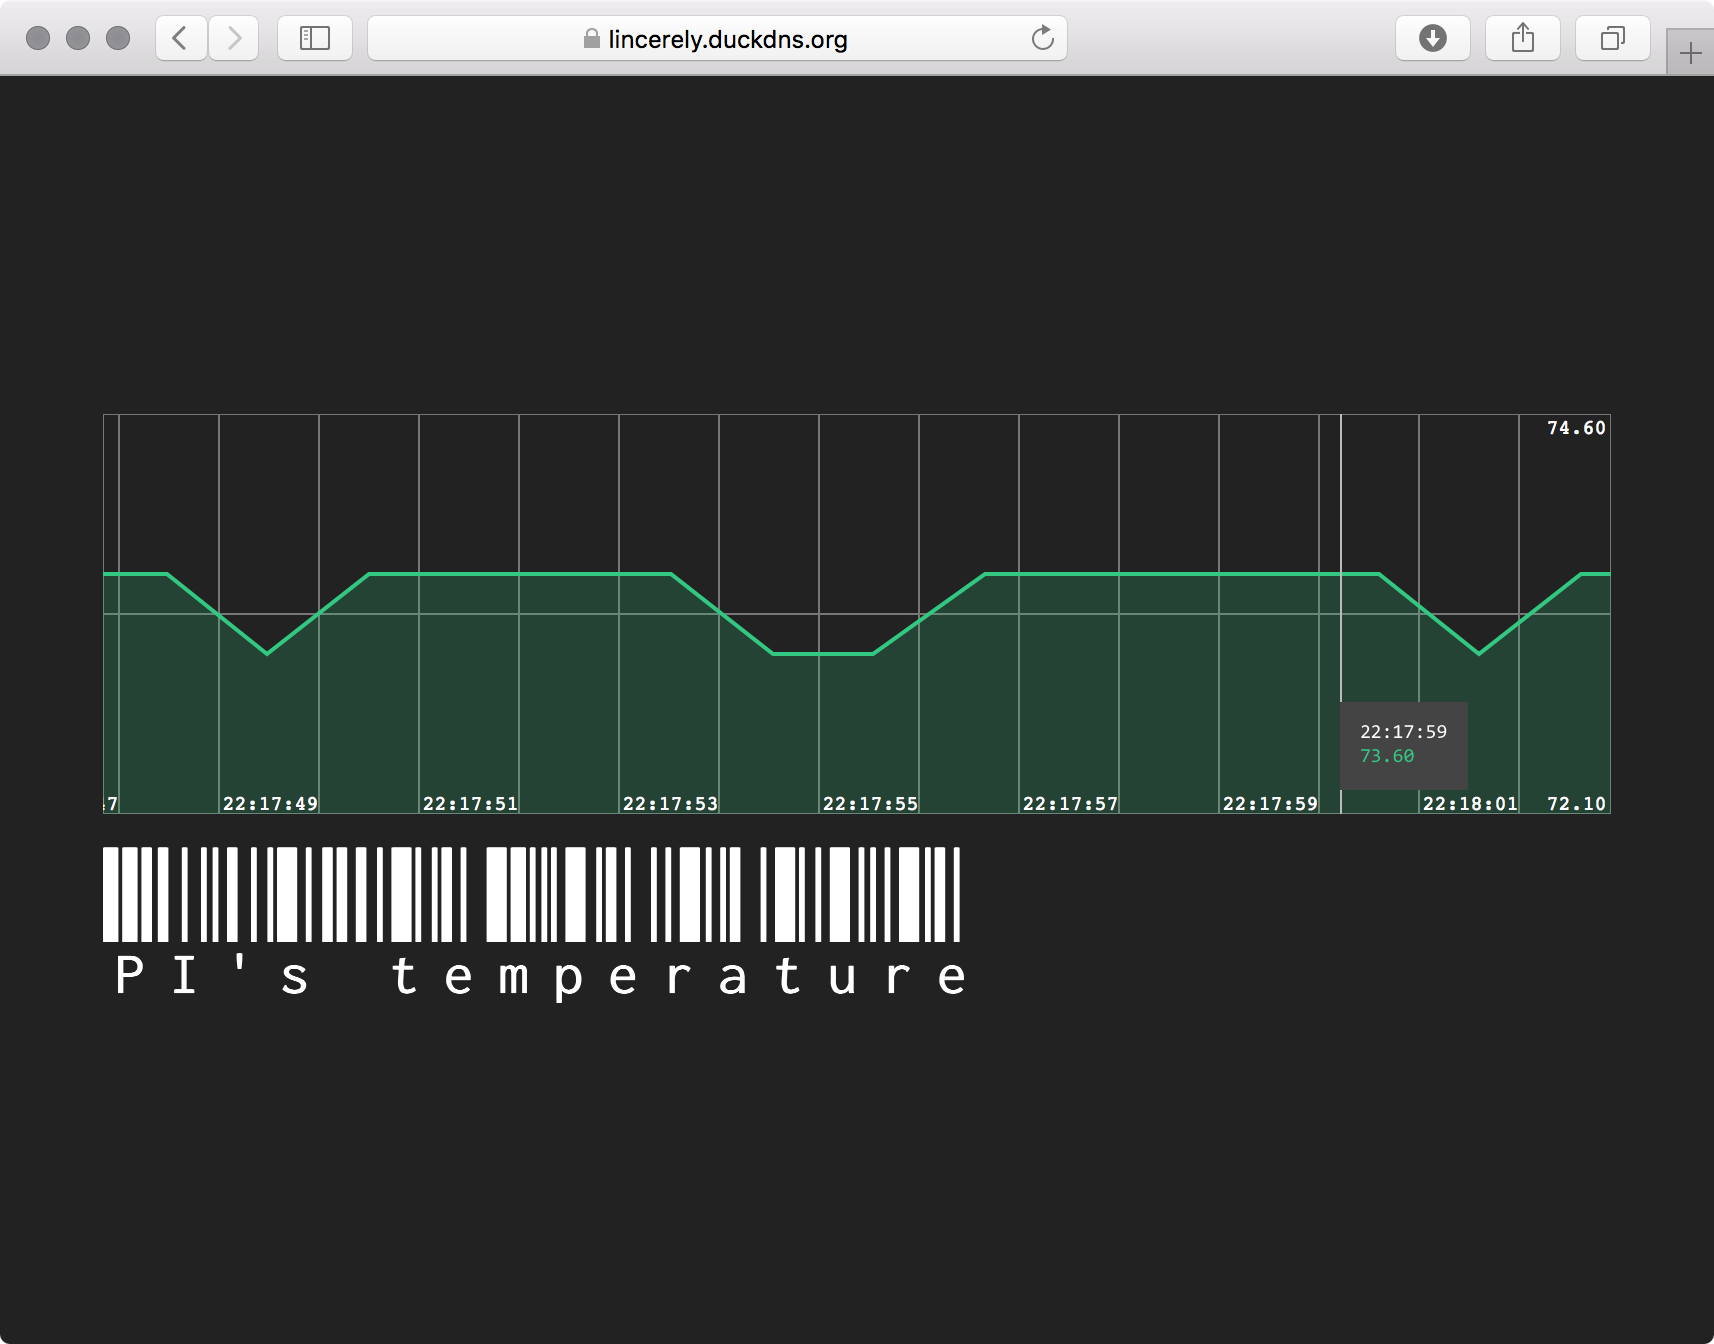Select the 22:17:55 time axis label
This screenshot has height=1344, width=1714.
(x=870, y=804)
